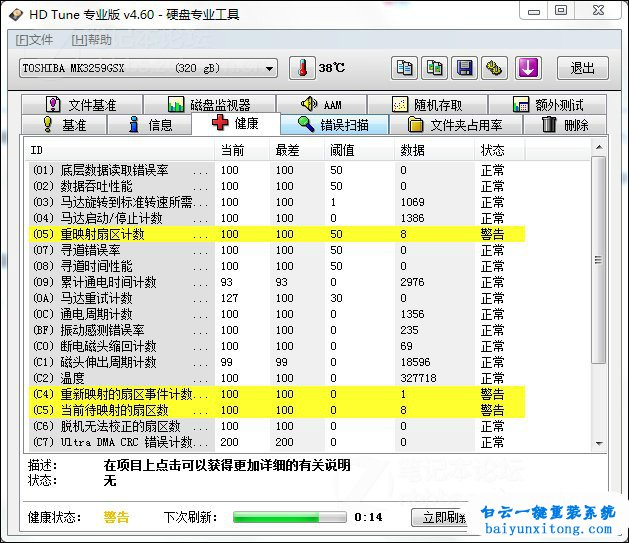Close the HD Tune window
Image resolution: width=629 pixels, height=543 pixels.
[598, 11]
